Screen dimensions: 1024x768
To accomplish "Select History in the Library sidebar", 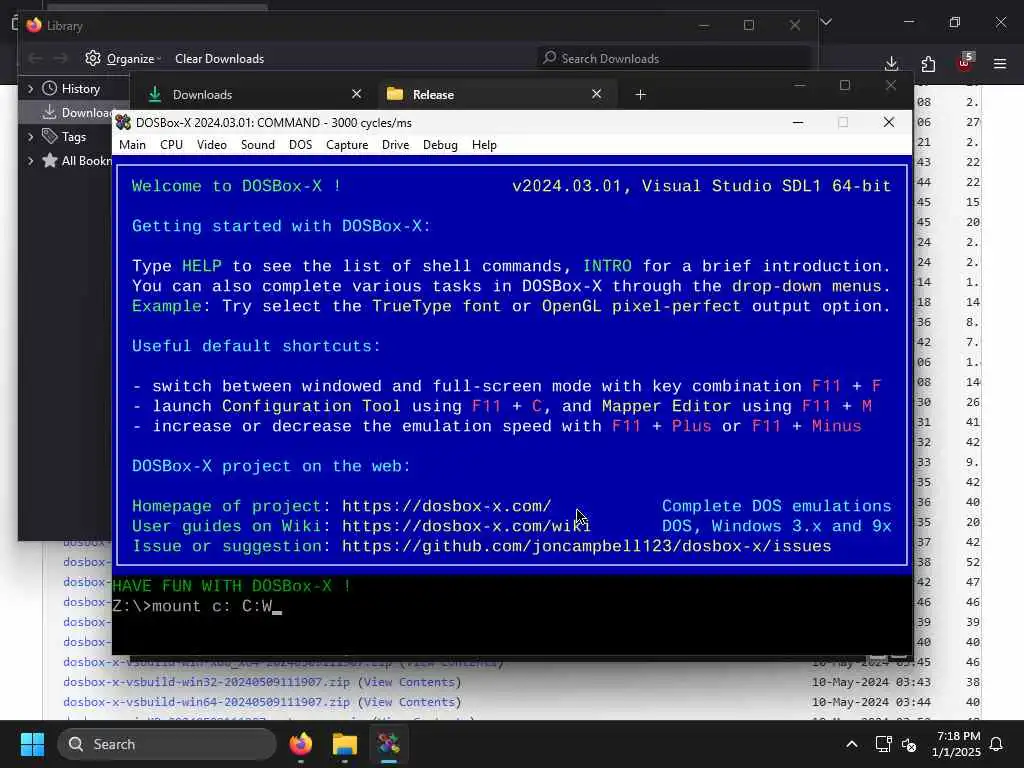I will point(80,89).
